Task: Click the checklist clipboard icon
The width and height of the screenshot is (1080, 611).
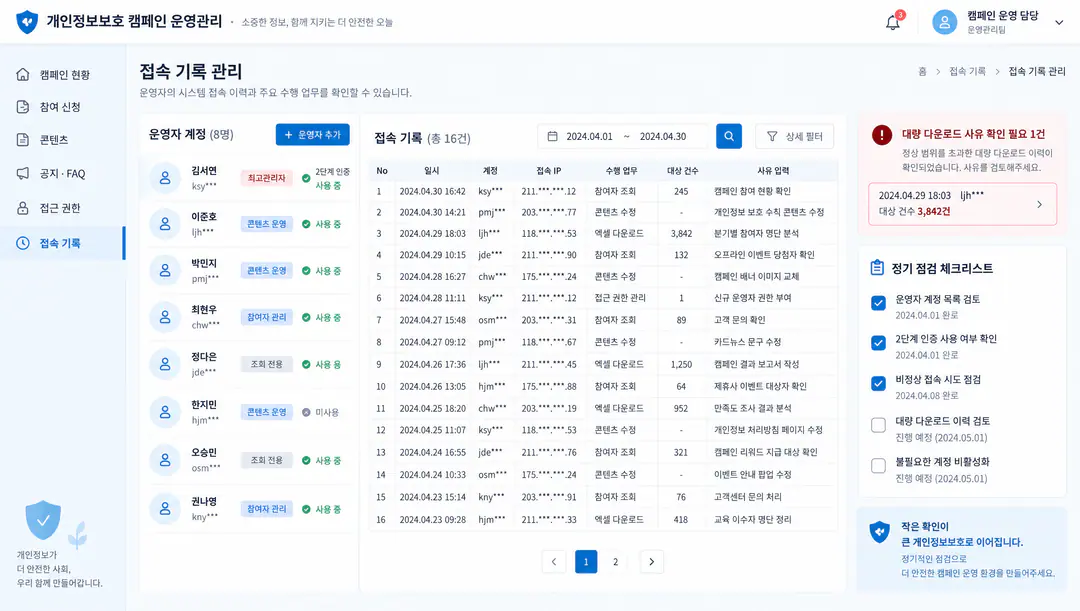Action: pos(877,267)
